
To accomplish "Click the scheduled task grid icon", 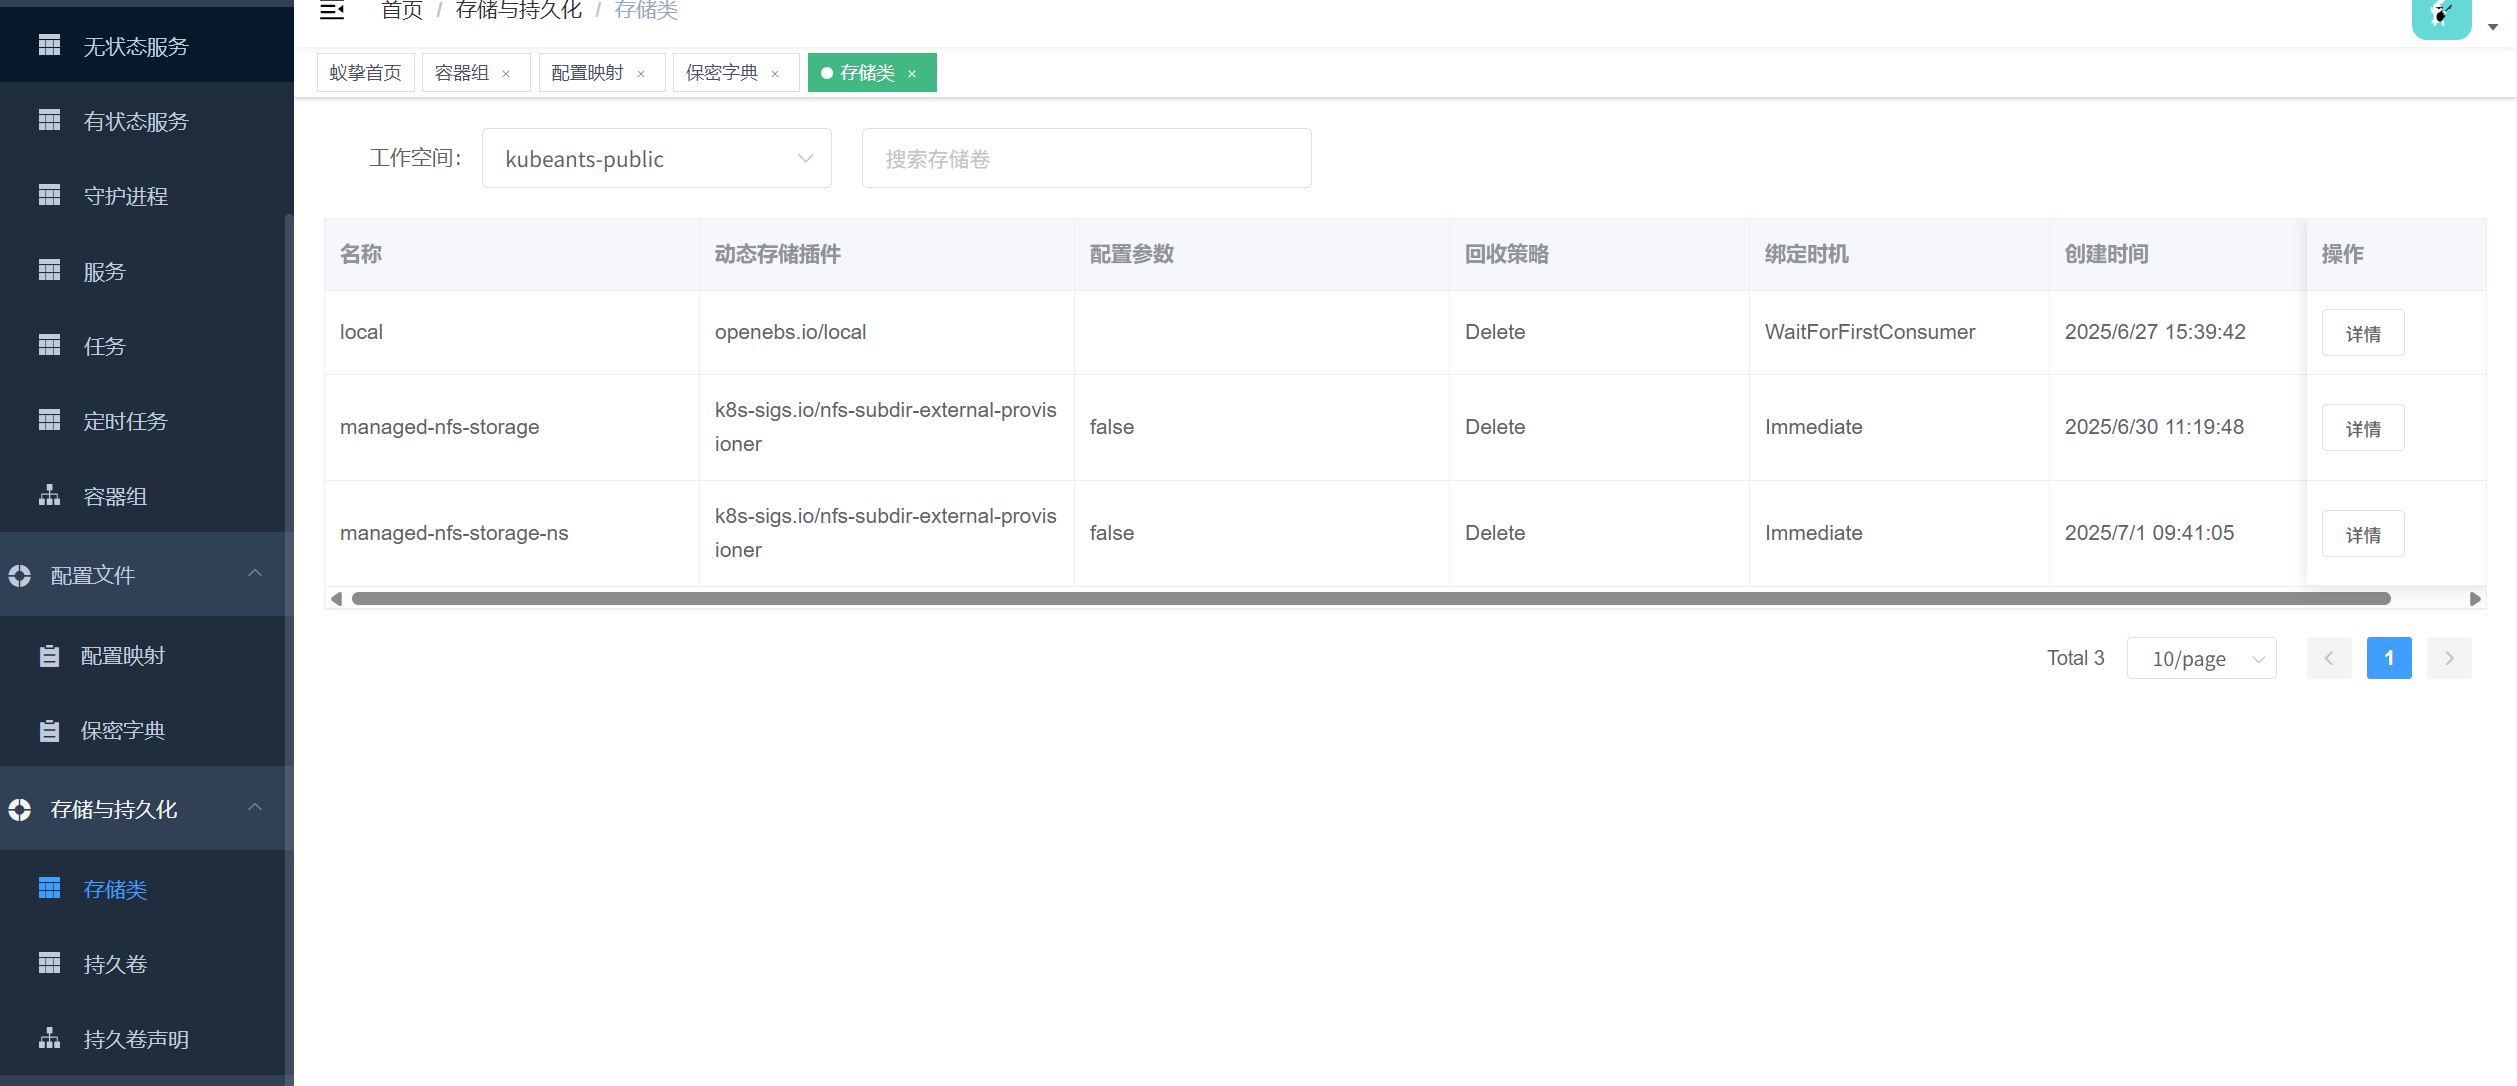I will (x=49, y=421).
